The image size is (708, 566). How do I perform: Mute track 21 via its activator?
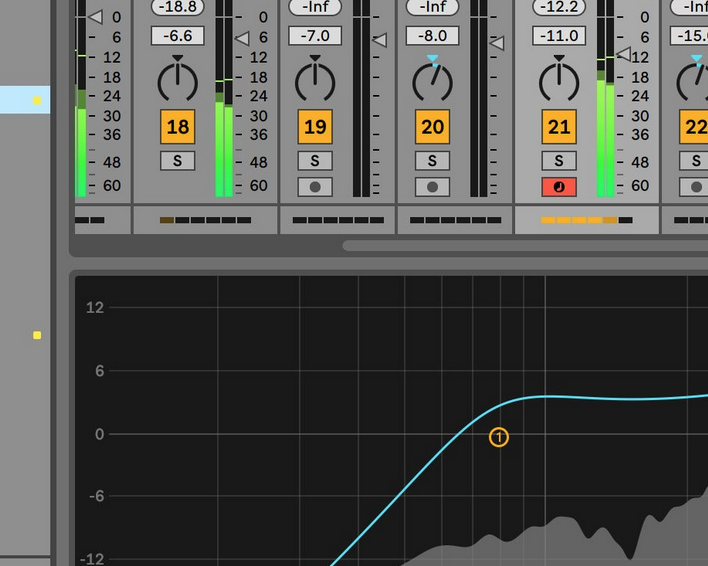(559, 127)
